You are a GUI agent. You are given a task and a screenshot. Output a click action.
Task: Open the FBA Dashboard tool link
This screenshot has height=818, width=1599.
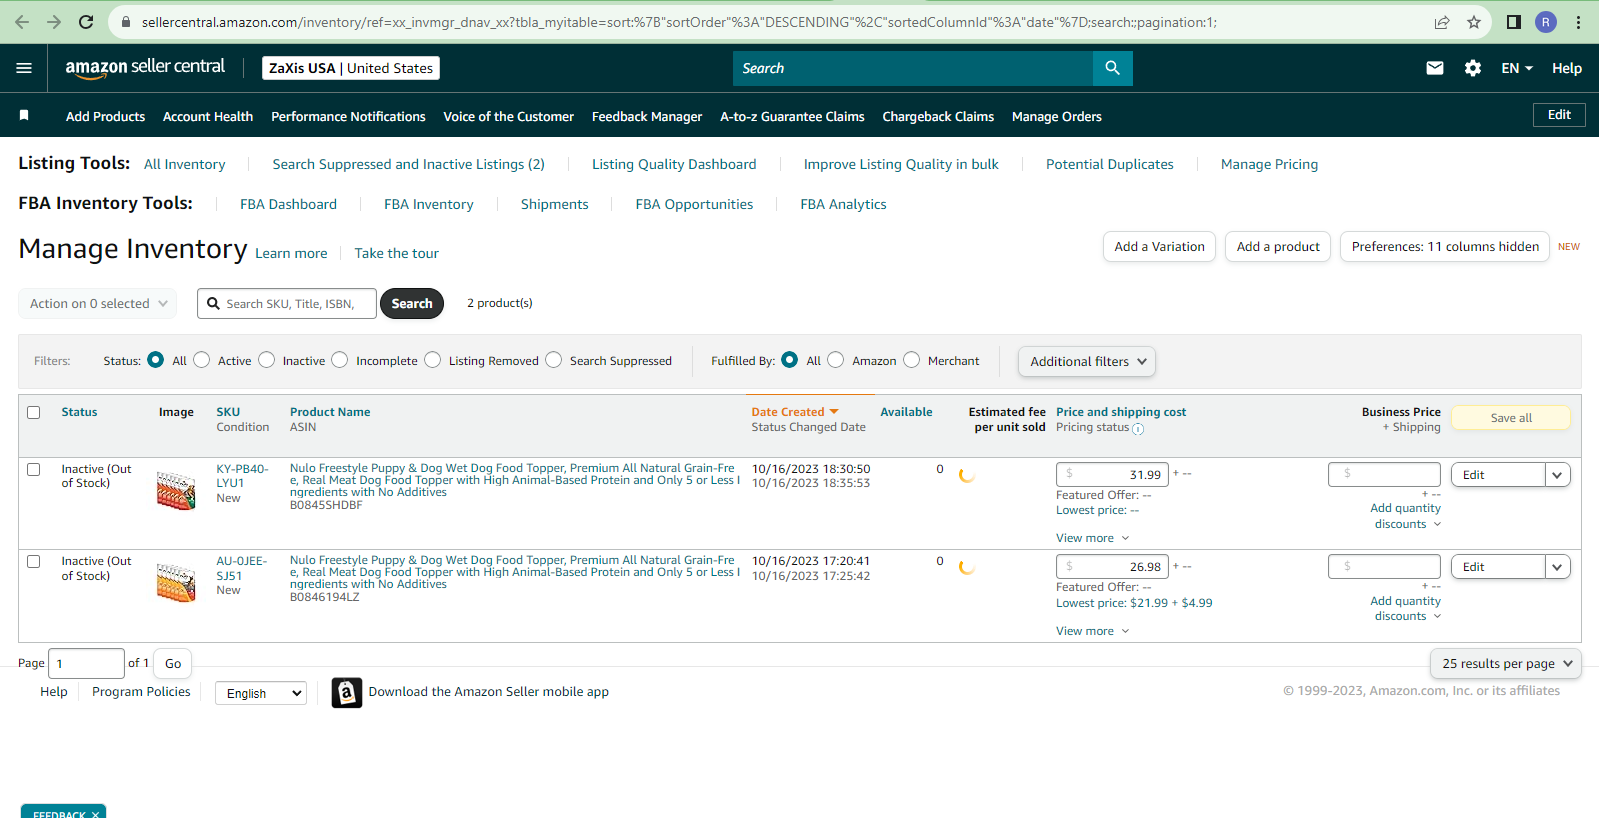(288, 204)
